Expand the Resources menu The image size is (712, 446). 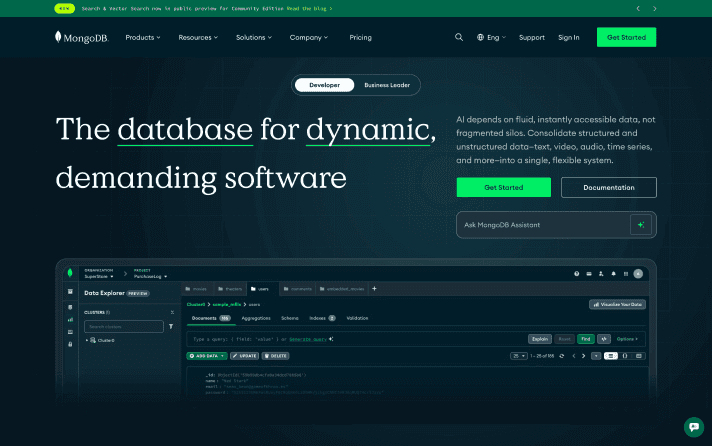[198, 37]
